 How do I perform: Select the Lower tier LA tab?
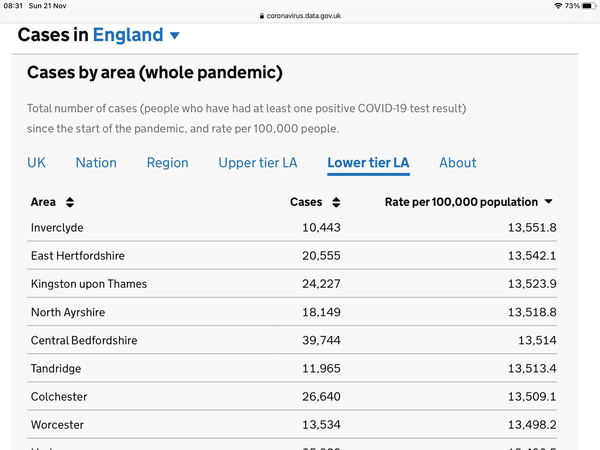[x=368, y=163]
